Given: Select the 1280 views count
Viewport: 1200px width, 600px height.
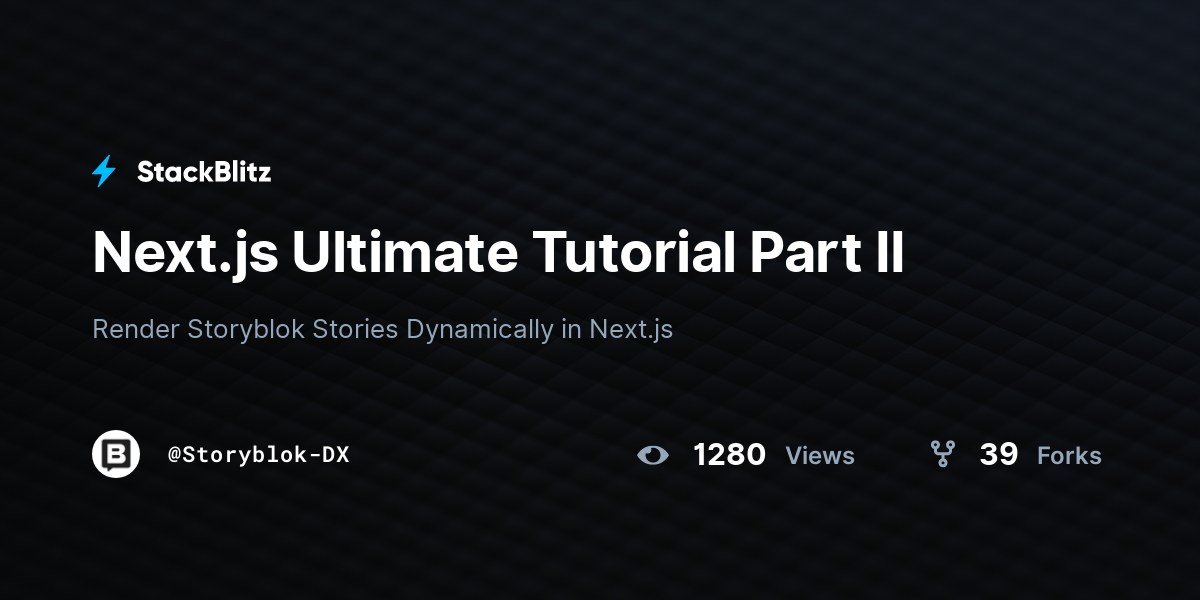Looking at the screenshot, I should pos(730,455).
